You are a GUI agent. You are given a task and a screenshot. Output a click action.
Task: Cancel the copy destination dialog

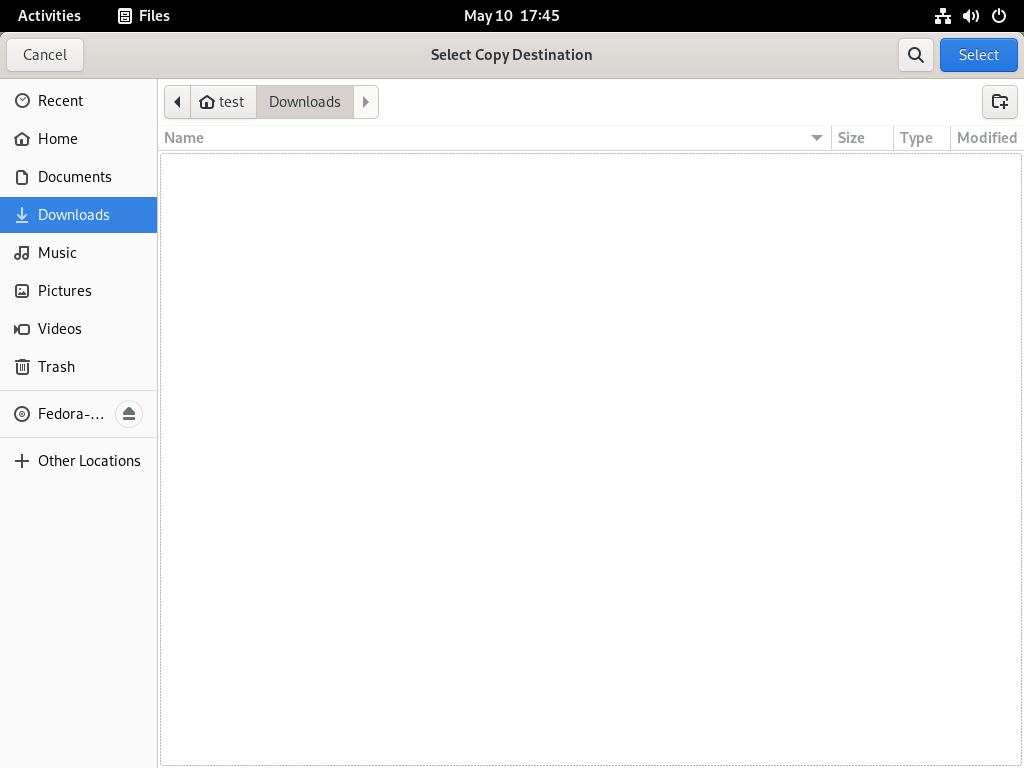[x=45, y=55]
